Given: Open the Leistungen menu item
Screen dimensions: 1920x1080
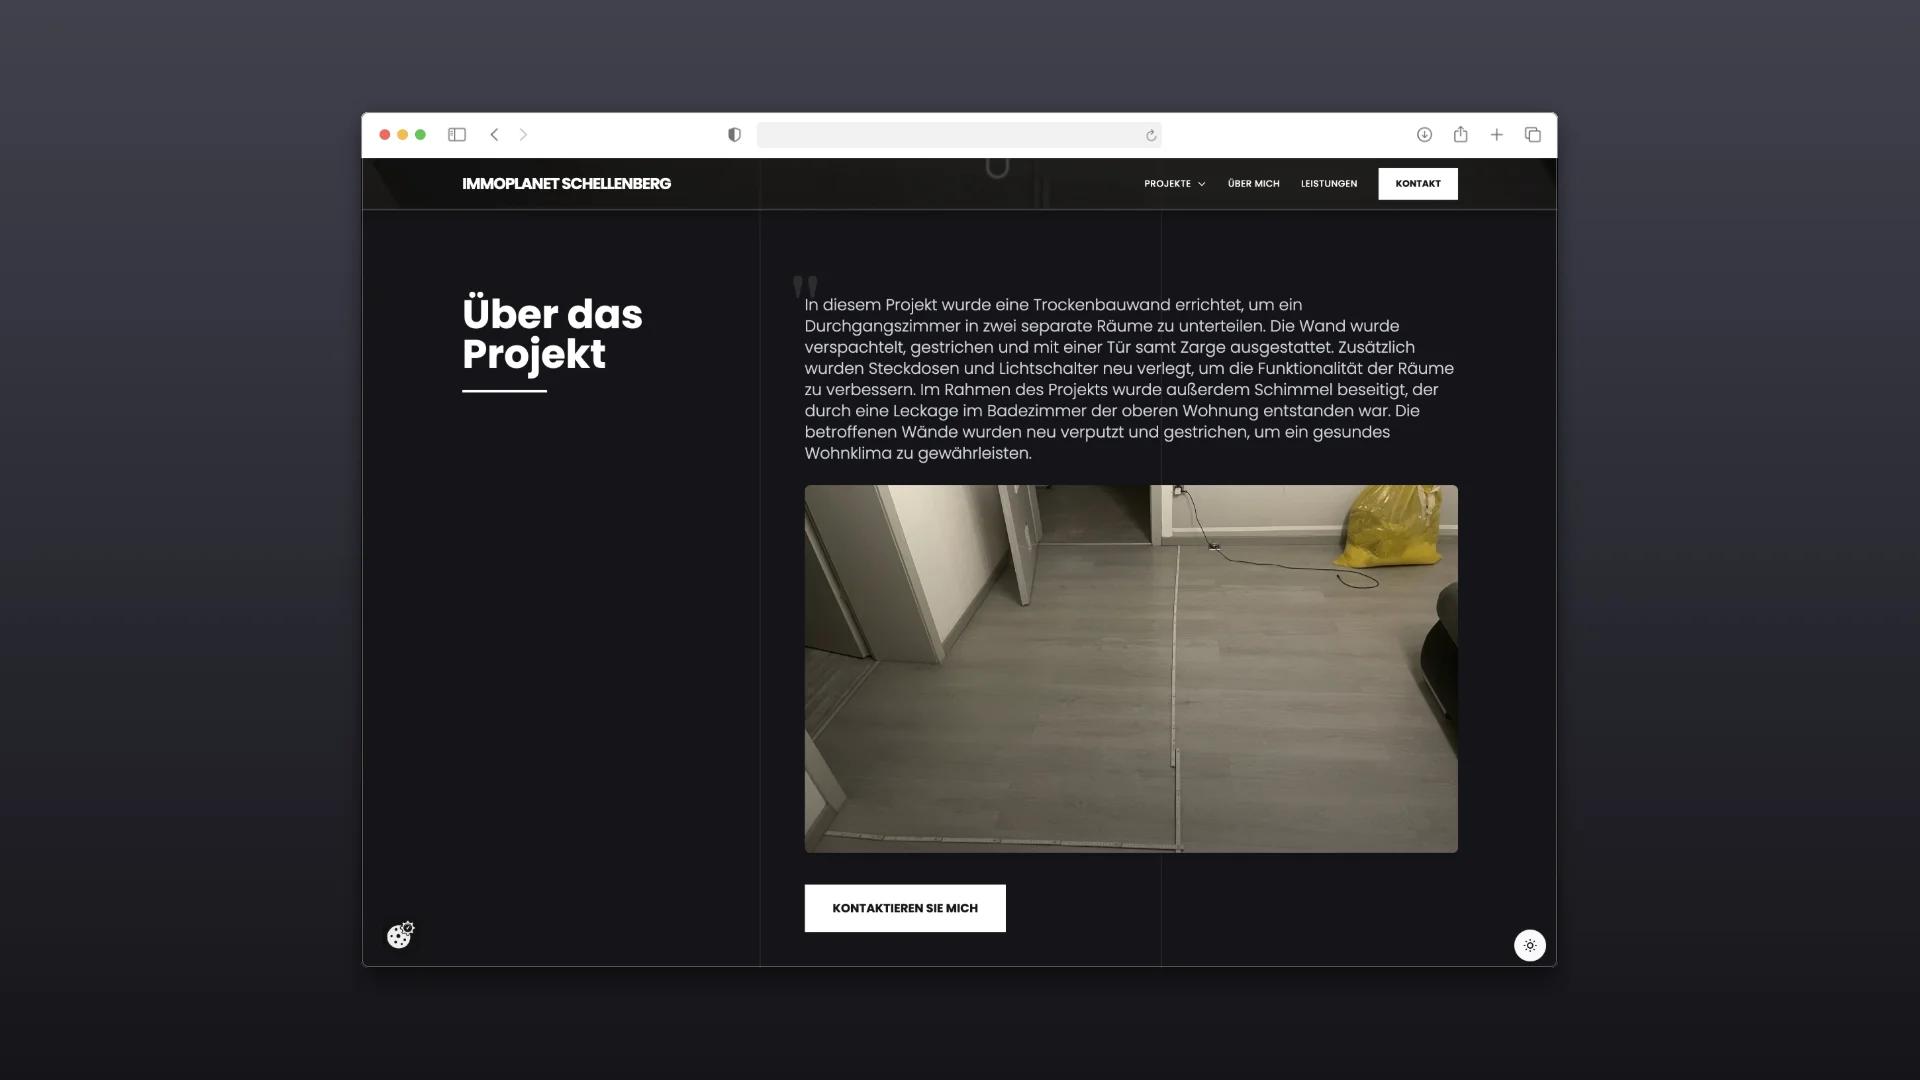Looking at the screenshot, I should click(1329, 184).
